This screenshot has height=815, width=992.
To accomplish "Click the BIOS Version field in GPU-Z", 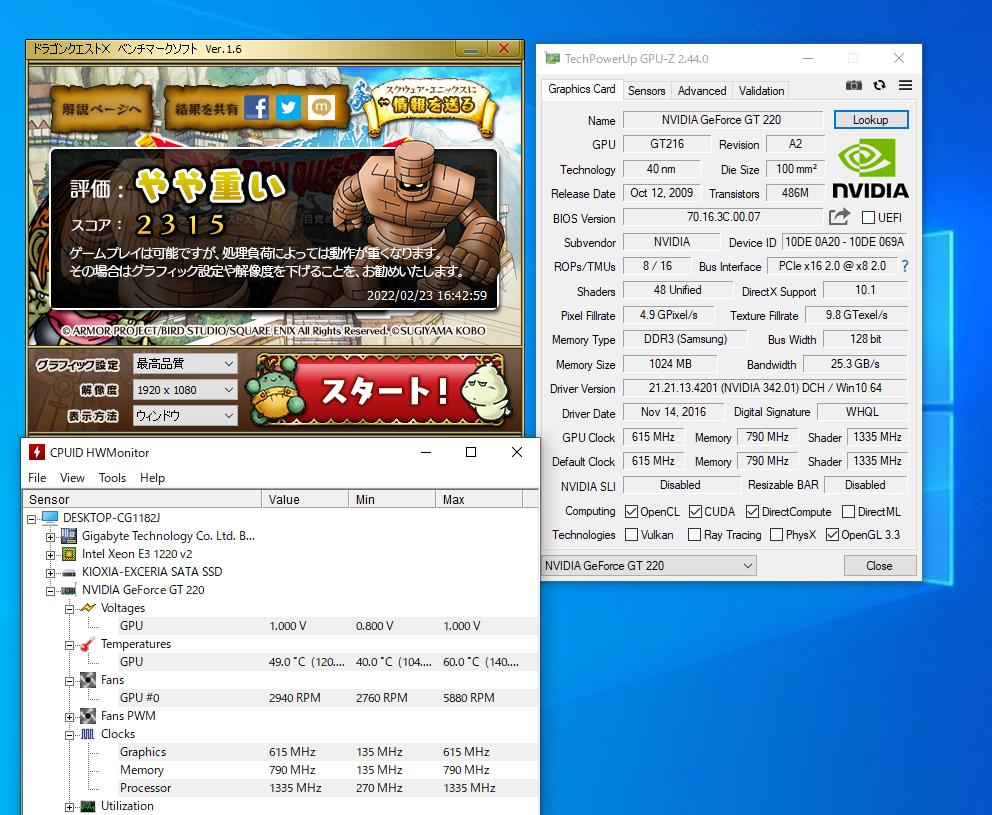I will click(723, 217).
